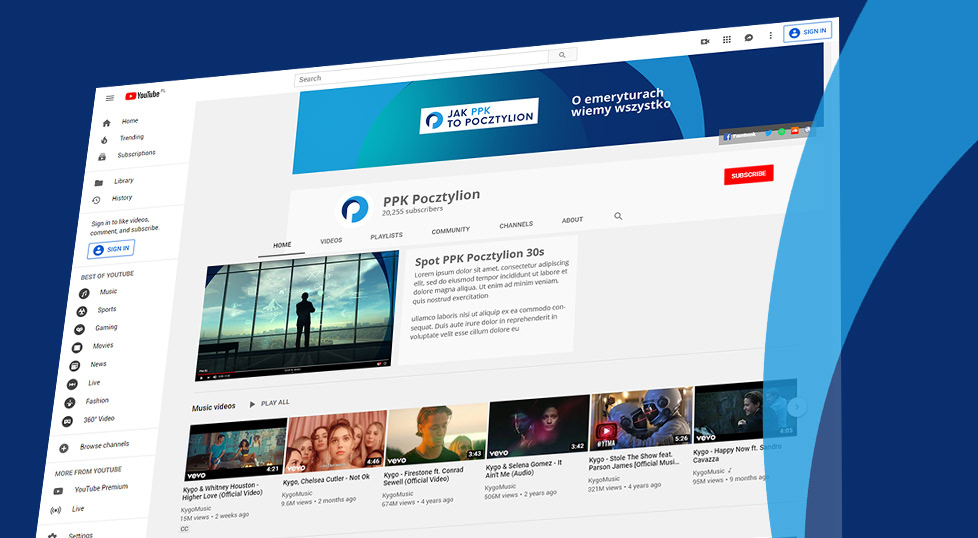Click the Home icon in sidebar
This screenshot has height=538, width=978.
107,123
